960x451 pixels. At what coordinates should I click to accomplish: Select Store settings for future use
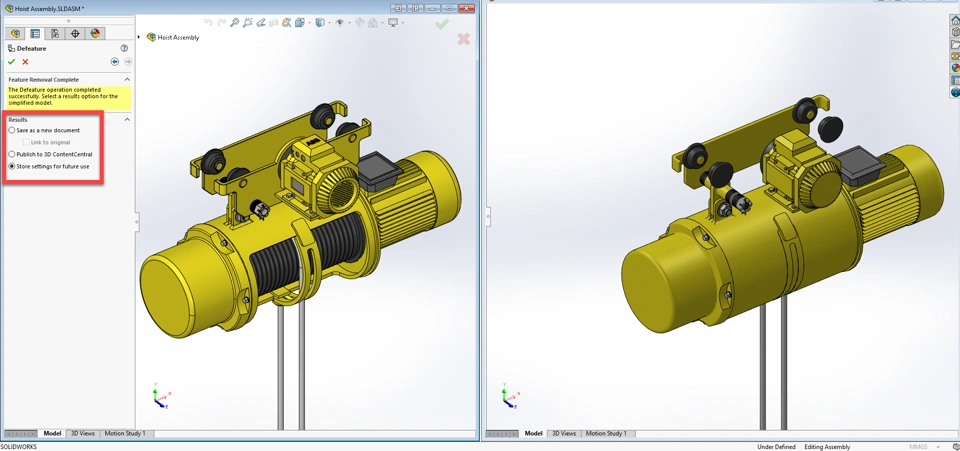(x=49, y=166)
